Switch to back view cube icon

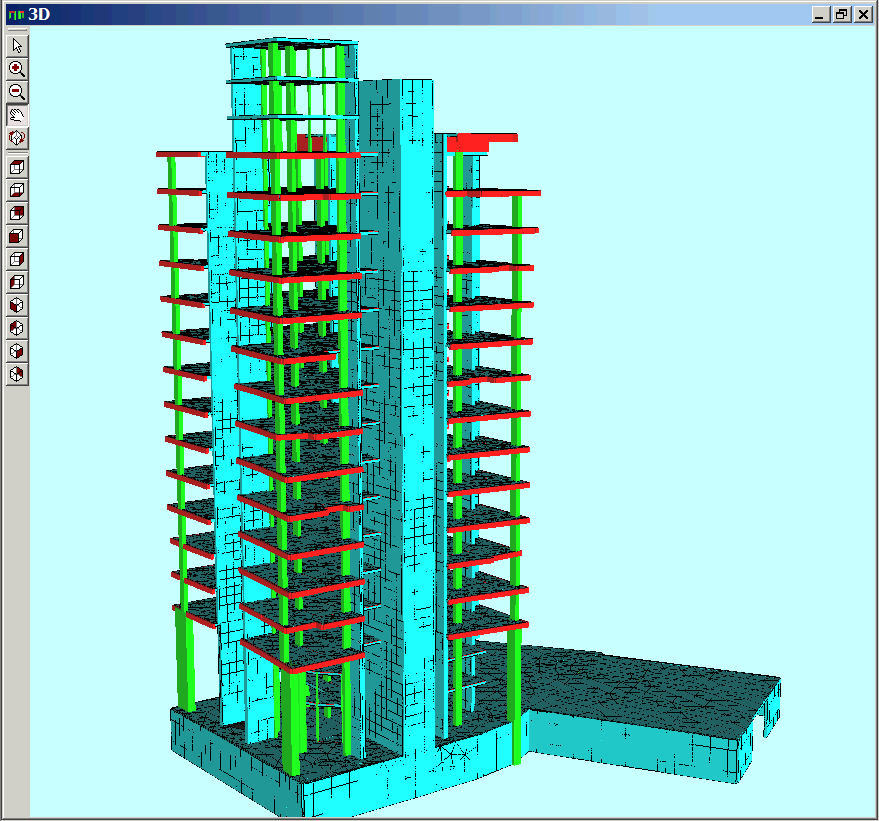pyautogui.click(x=17, y=213)
